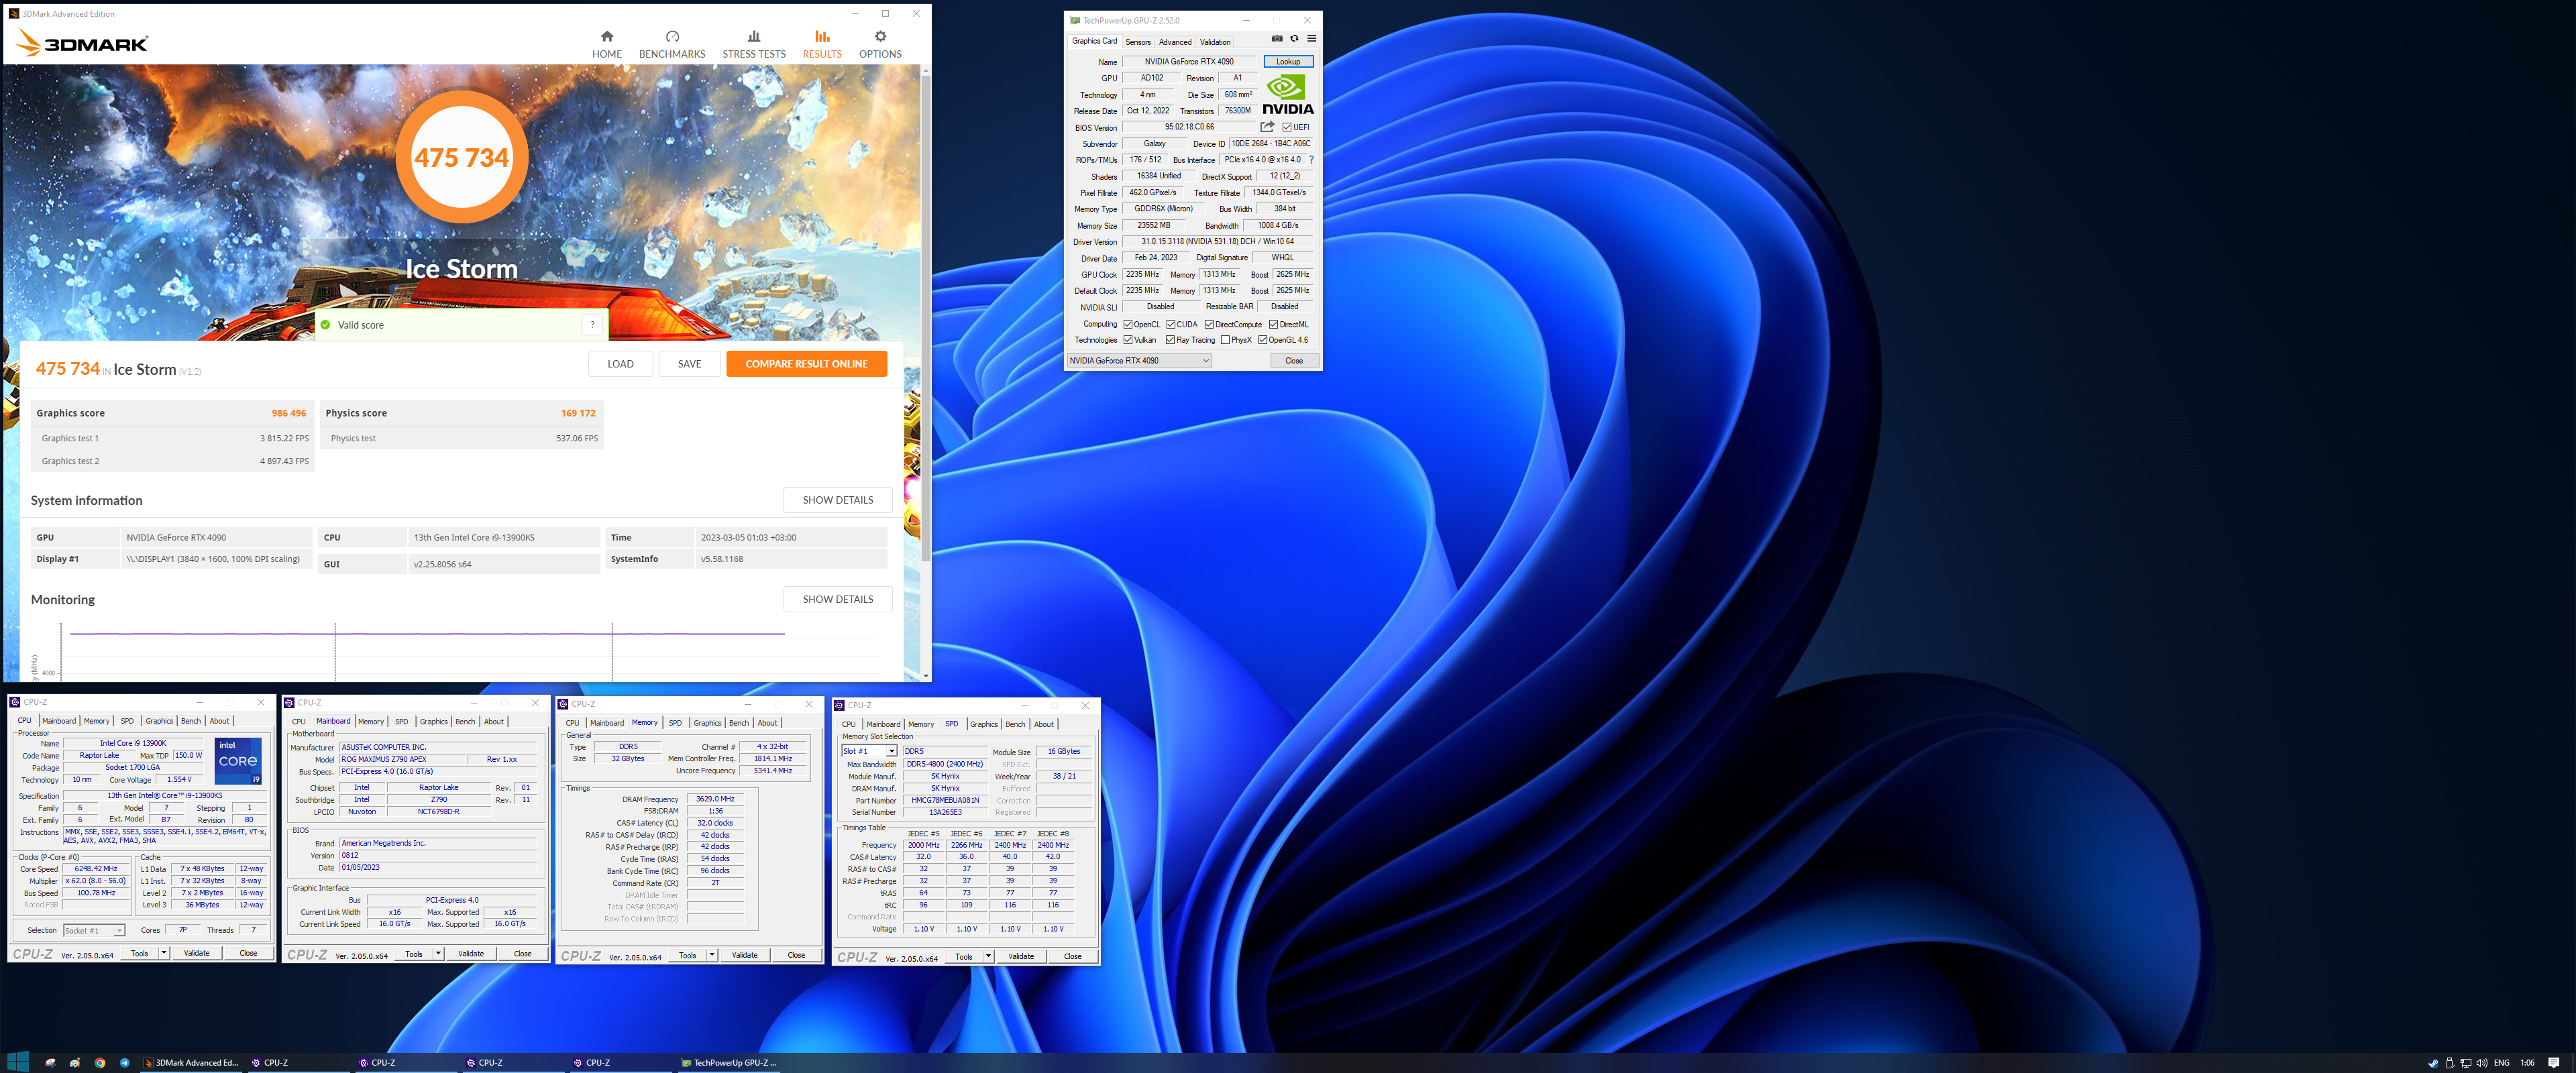This screenshot has height=1073, width=2576.
Task: Go to BENCHMARKS in 3DMark
Action: [672, 44]
